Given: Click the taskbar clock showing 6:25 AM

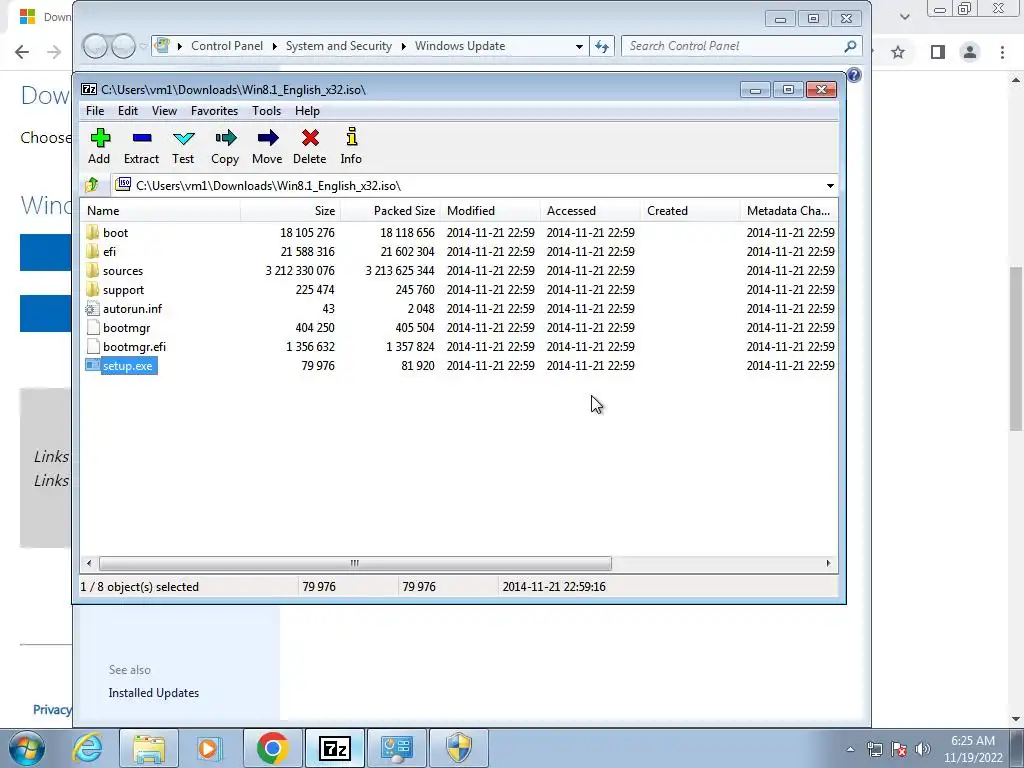Looking at the screenshot, I should coord(972,749).
